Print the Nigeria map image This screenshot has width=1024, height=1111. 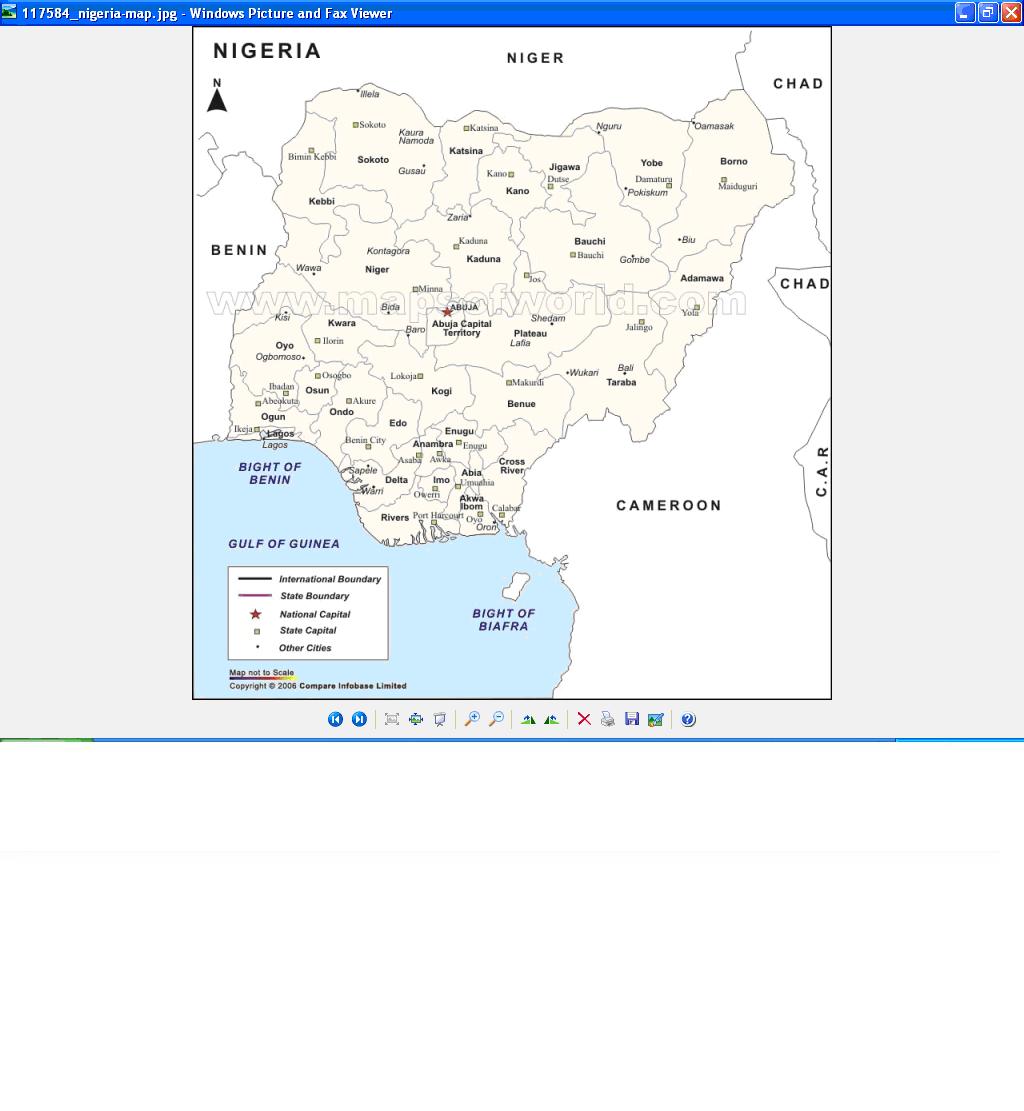(608, 719)
